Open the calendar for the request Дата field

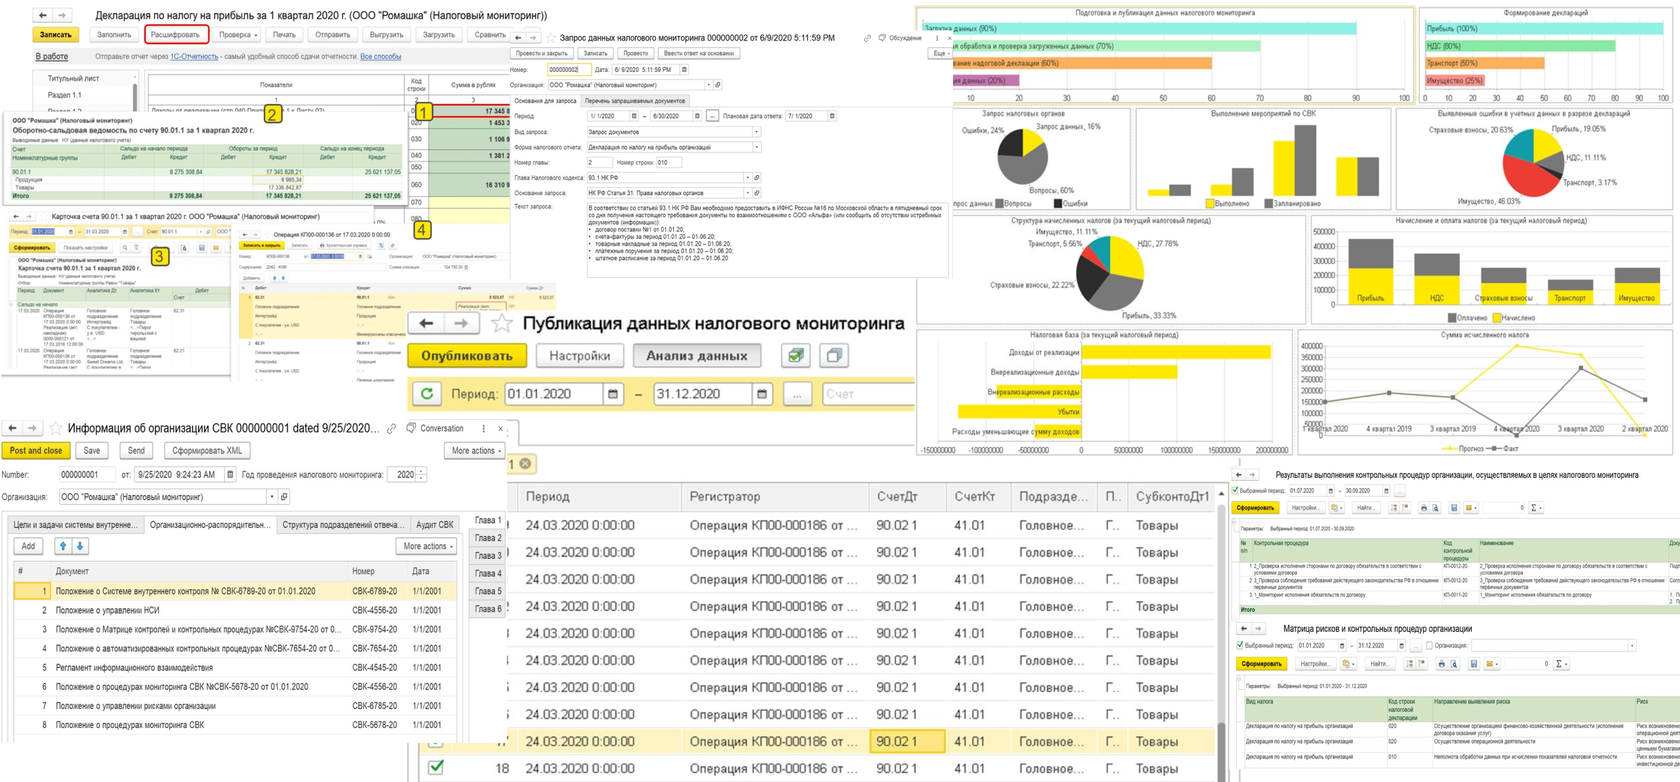[684, 70]
